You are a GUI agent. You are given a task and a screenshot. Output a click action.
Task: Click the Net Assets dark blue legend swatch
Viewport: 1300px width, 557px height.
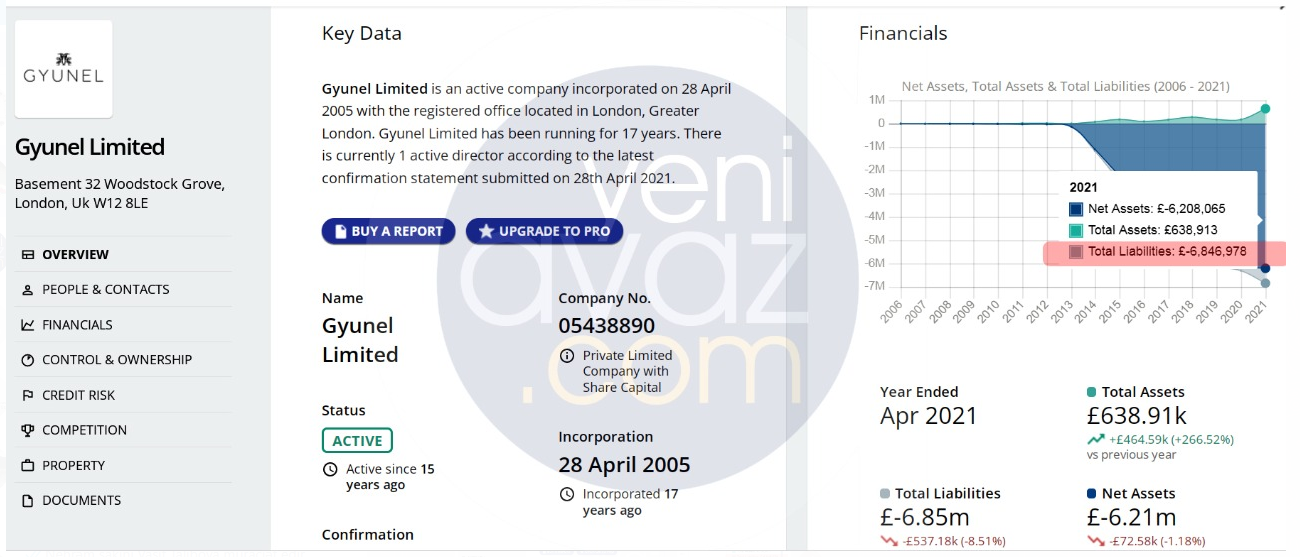(1076, 209)
